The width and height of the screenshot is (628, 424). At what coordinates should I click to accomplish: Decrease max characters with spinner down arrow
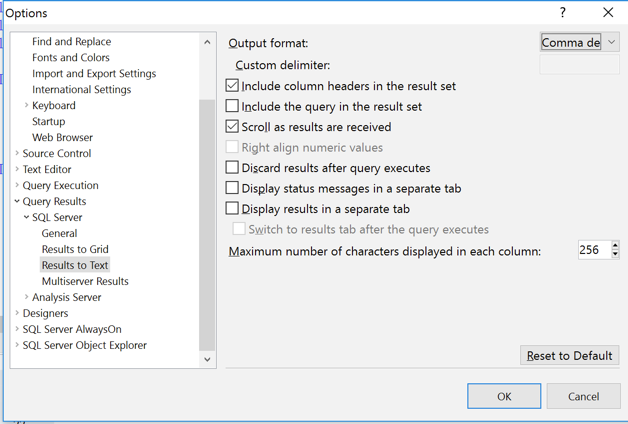[615, 254]
